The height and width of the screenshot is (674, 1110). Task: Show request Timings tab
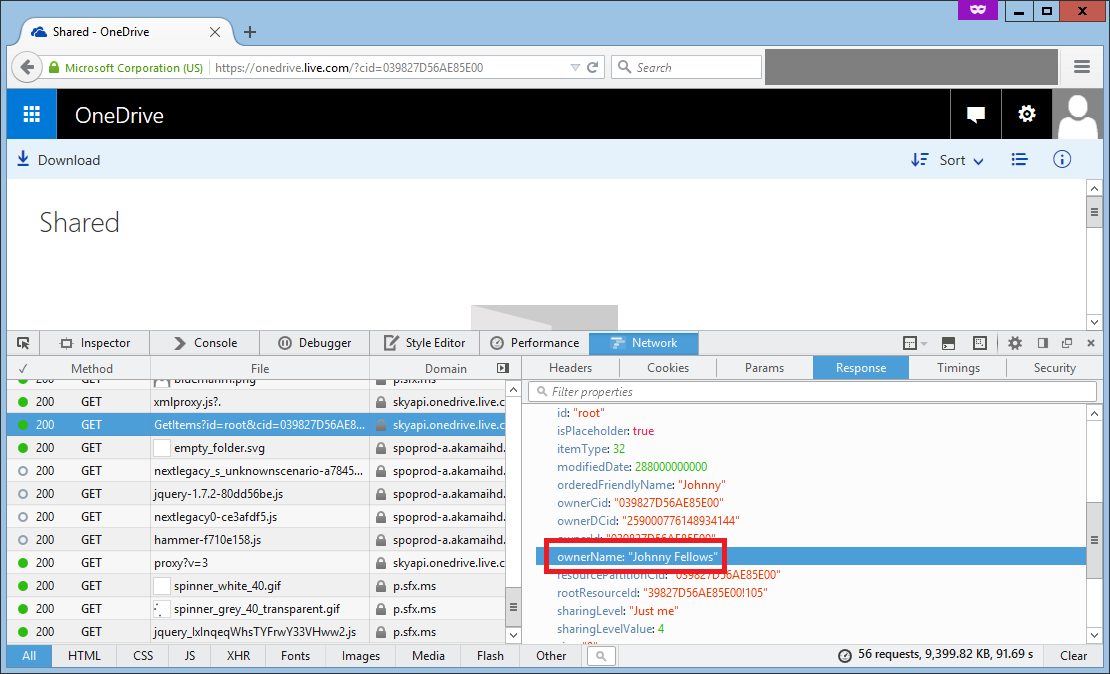[958, 367]
